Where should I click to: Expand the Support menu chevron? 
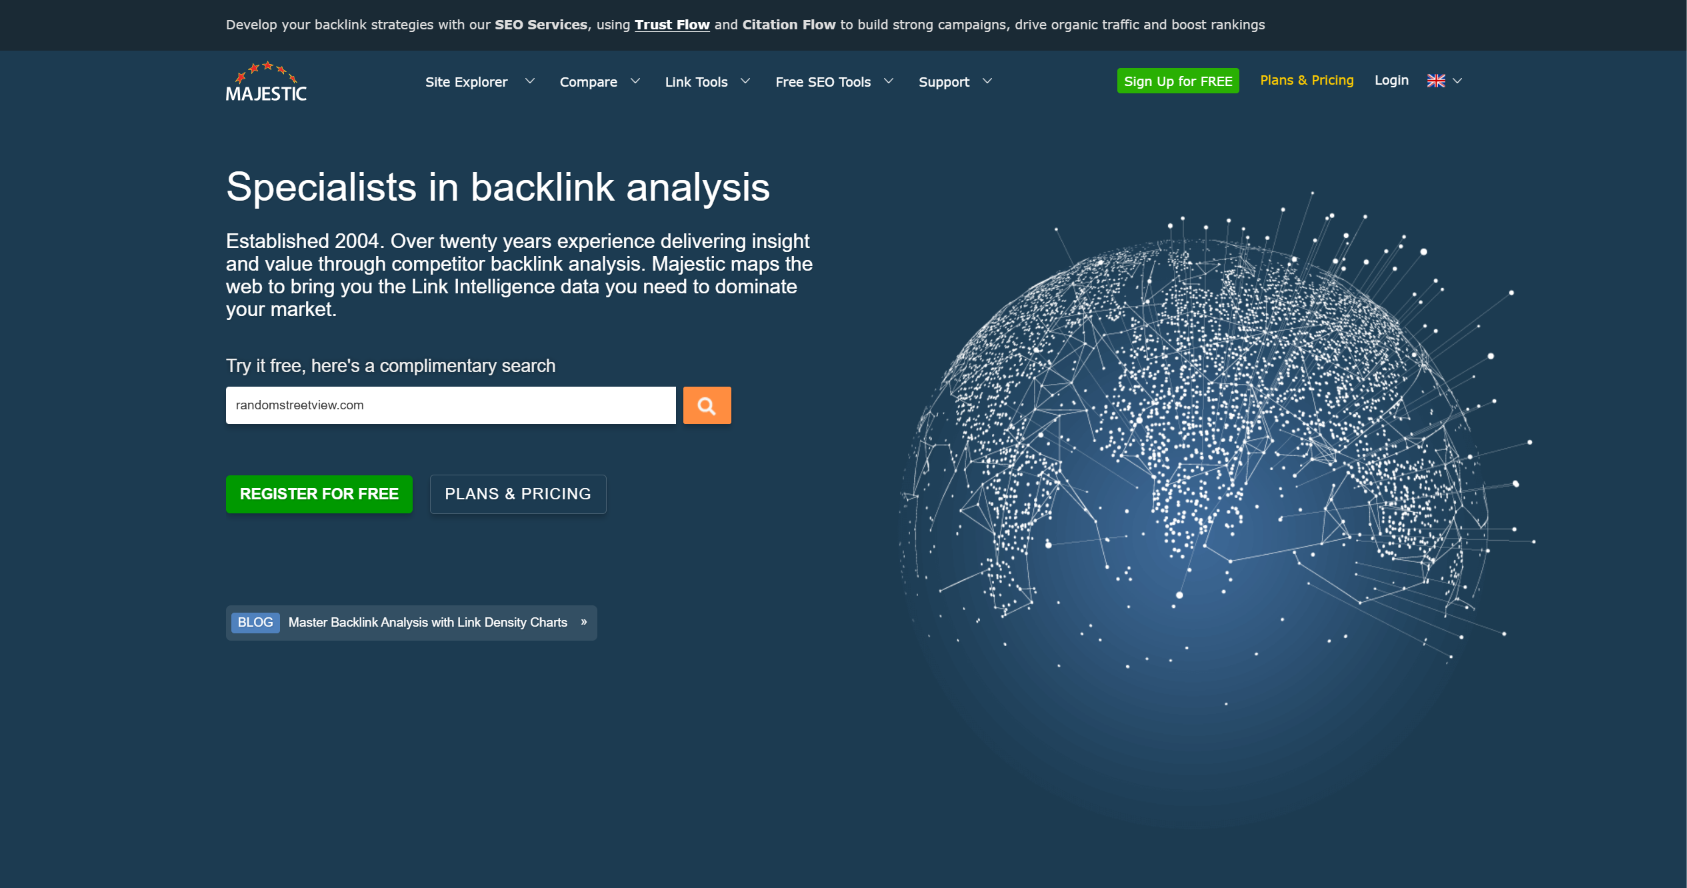point(987,81)
